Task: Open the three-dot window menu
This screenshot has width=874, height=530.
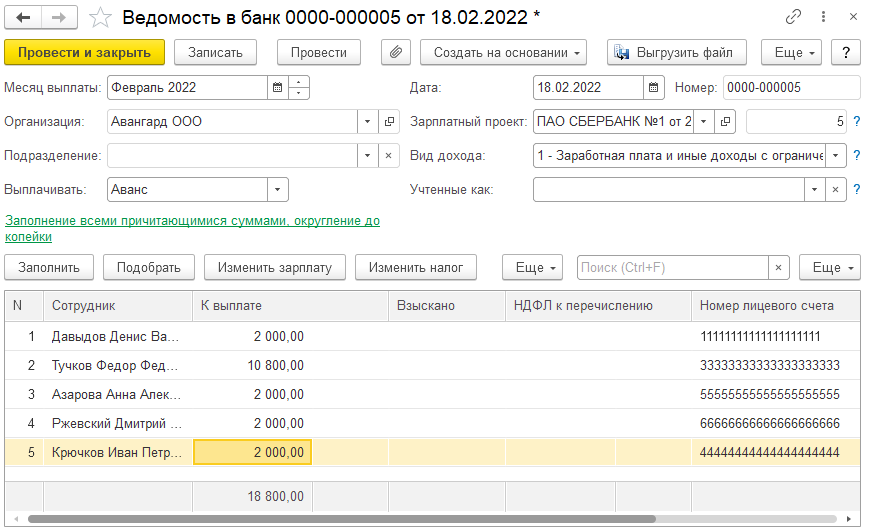Action: 823,17
